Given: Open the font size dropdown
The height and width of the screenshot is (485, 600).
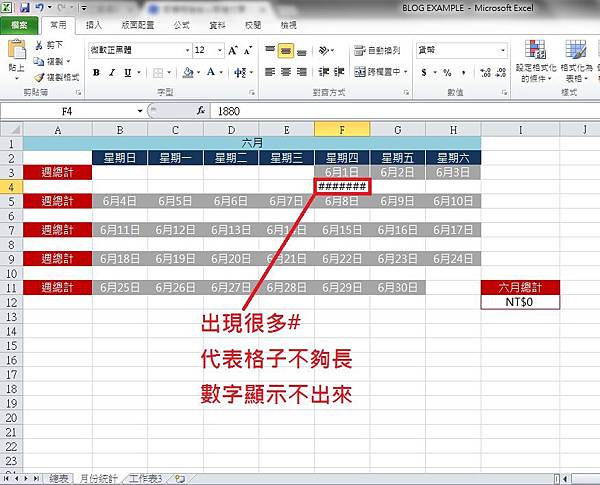Looking at the screenshot, I should pyautogui.click(x=220, y=50).
